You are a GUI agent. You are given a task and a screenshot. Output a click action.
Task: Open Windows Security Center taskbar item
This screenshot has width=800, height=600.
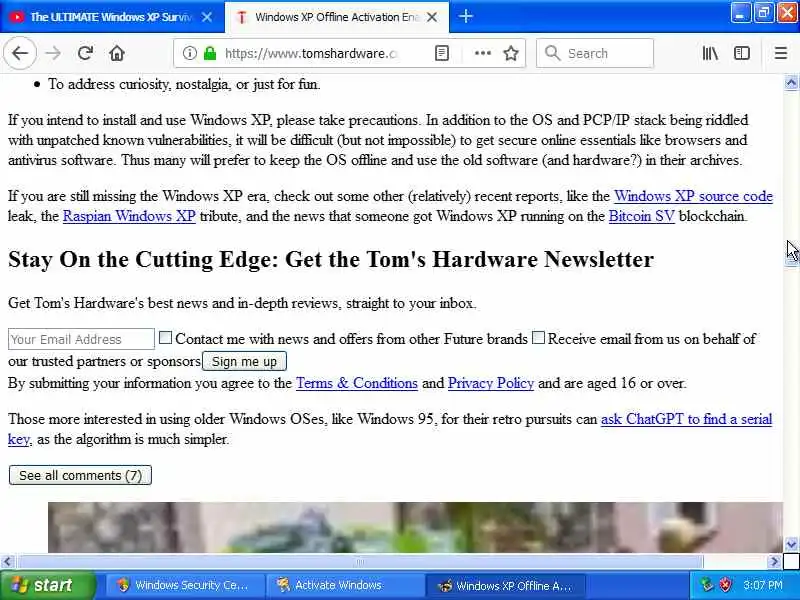click(x=185, y=585)
